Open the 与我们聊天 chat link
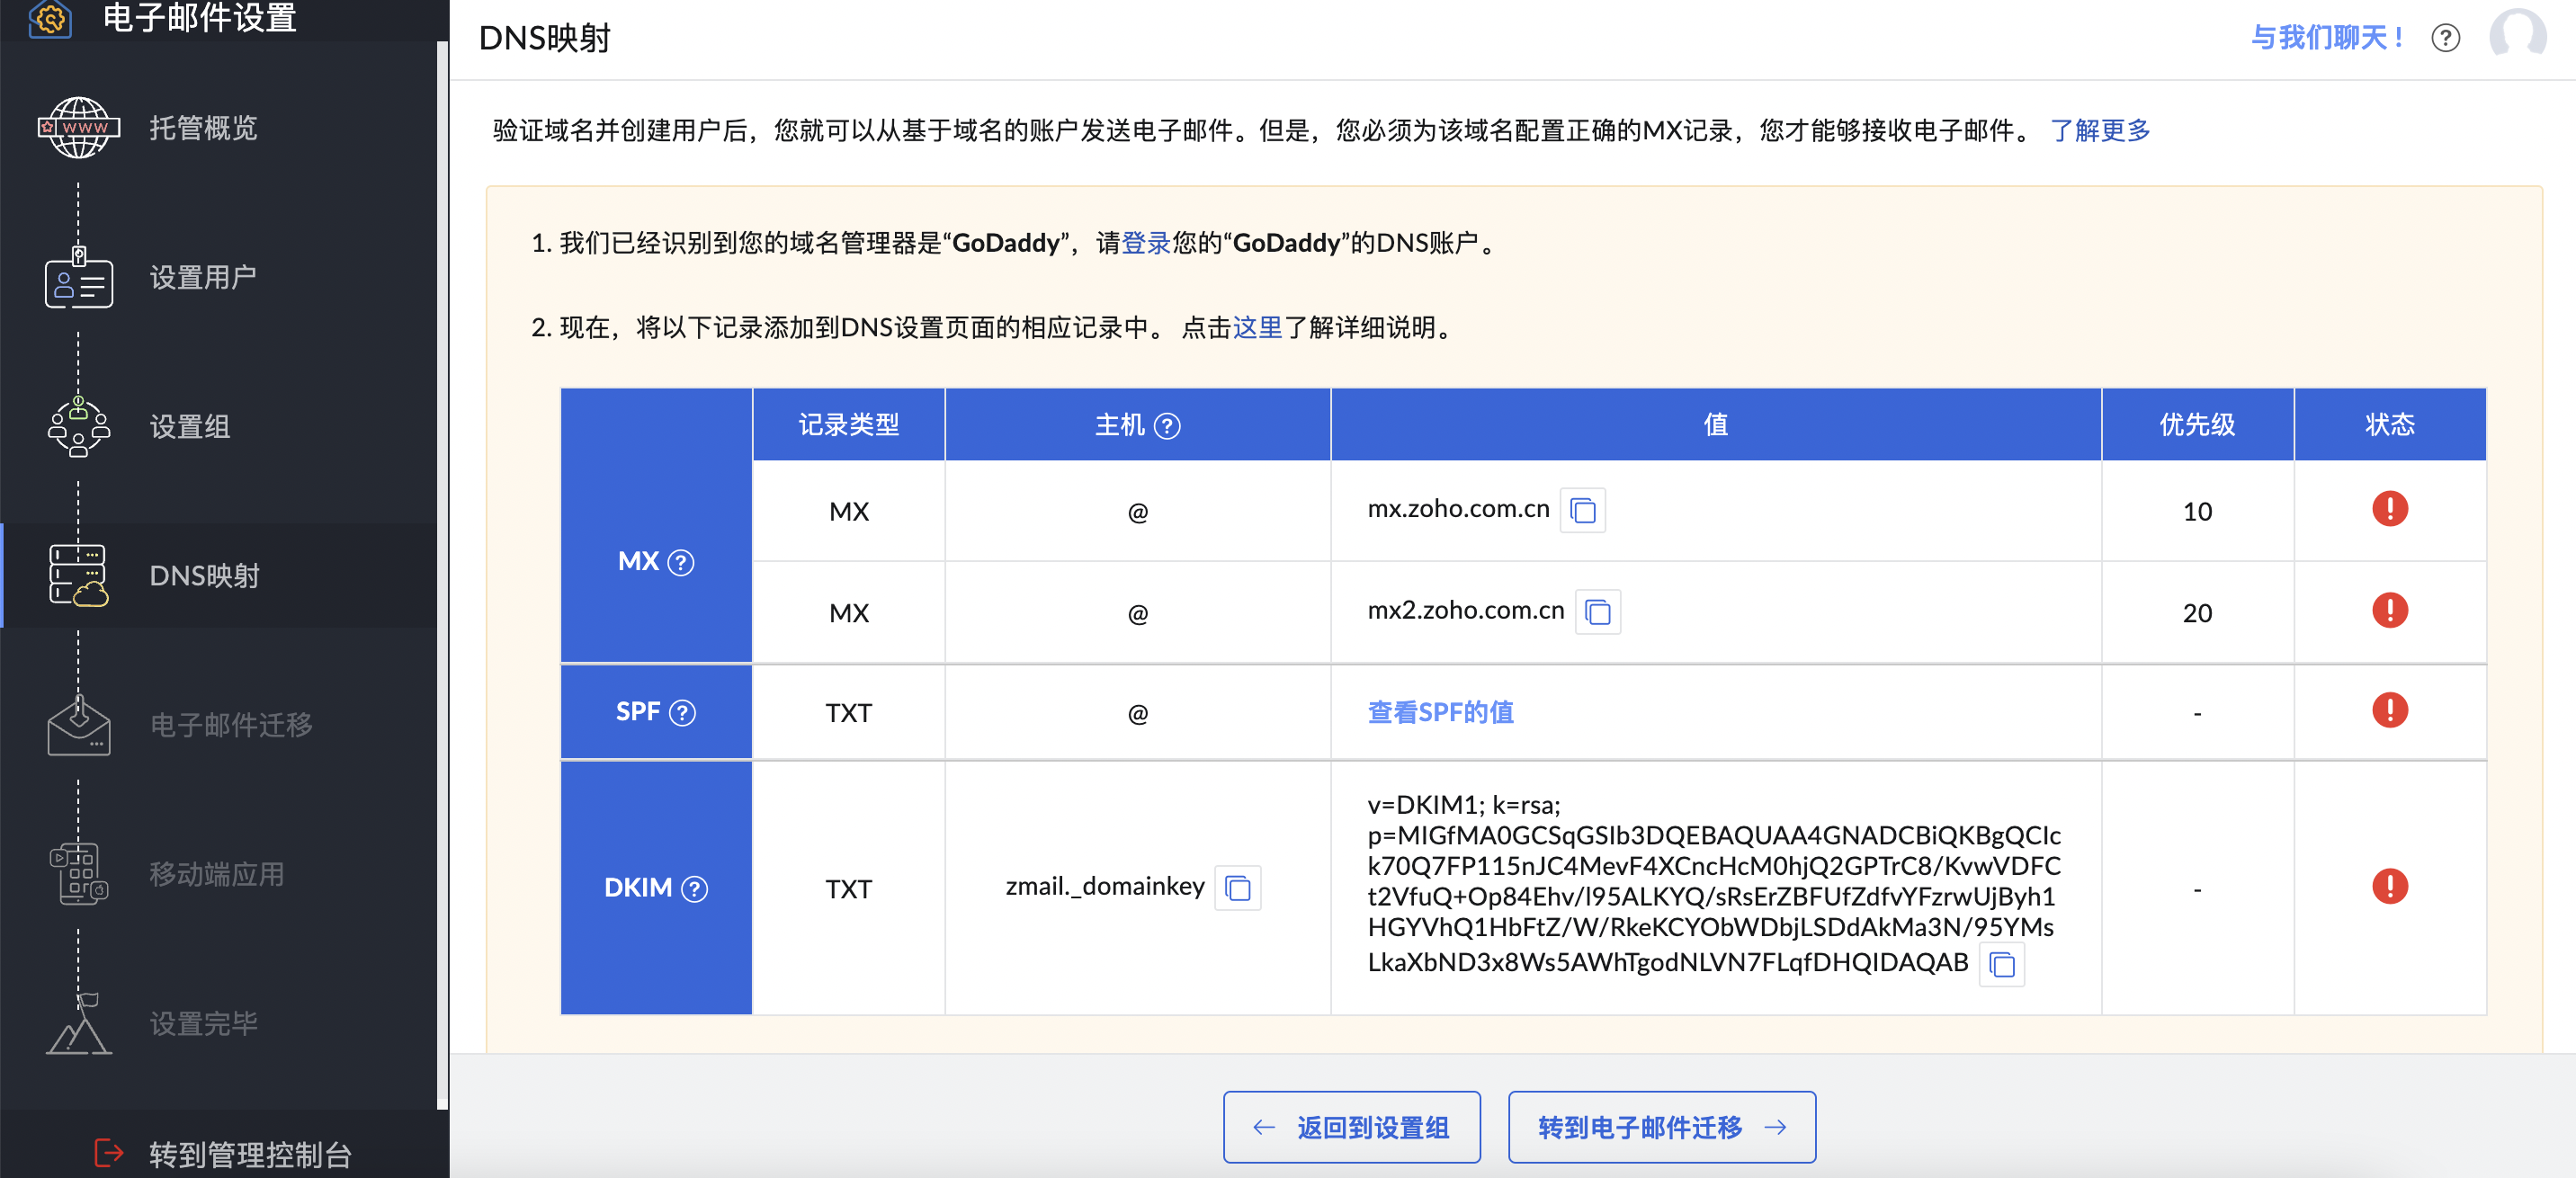2576x1178 pixels. [x=2327, y=38]
